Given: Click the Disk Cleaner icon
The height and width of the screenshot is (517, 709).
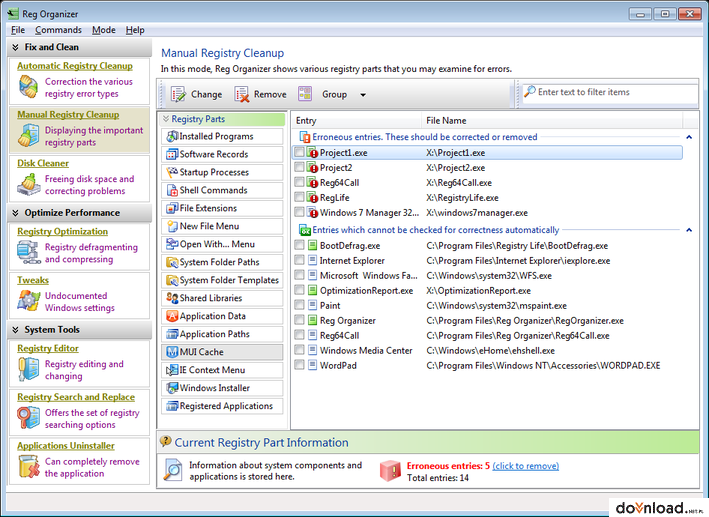Looking at the screenshot, I should pos(28,184).
